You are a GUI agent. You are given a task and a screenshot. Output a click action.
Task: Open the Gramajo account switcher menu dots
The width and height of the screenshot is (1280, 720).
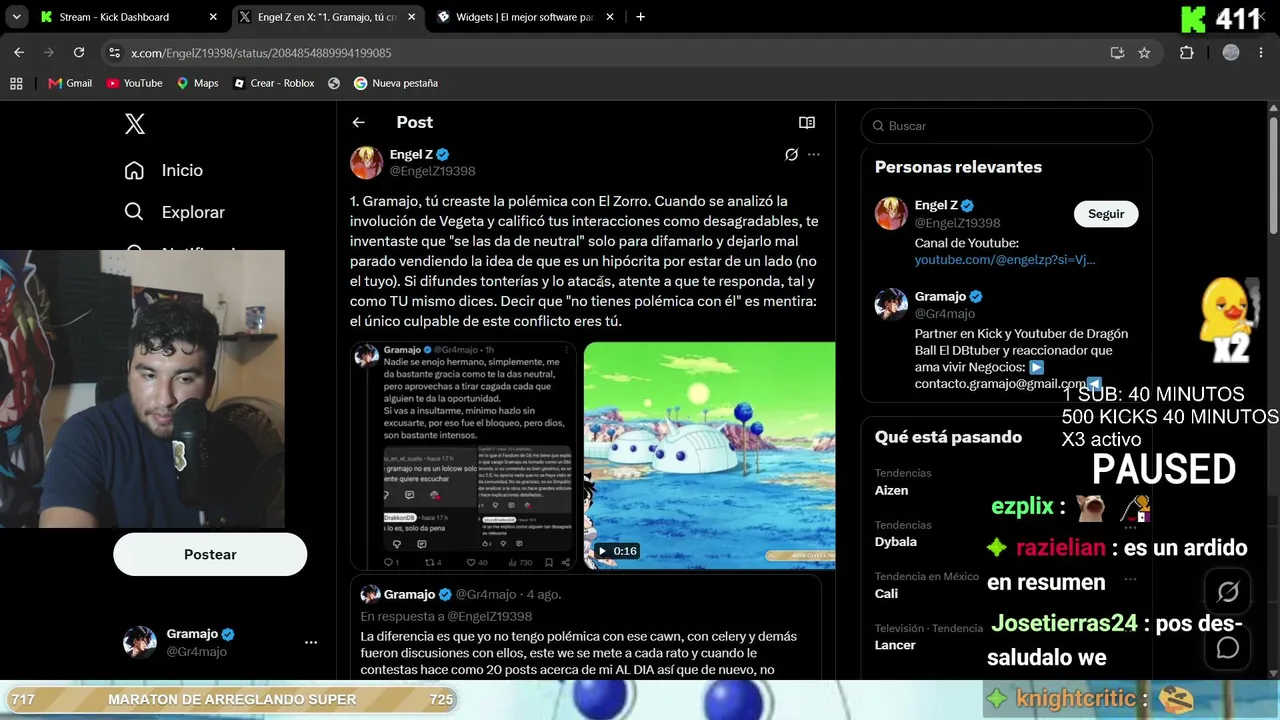(311, 642)
